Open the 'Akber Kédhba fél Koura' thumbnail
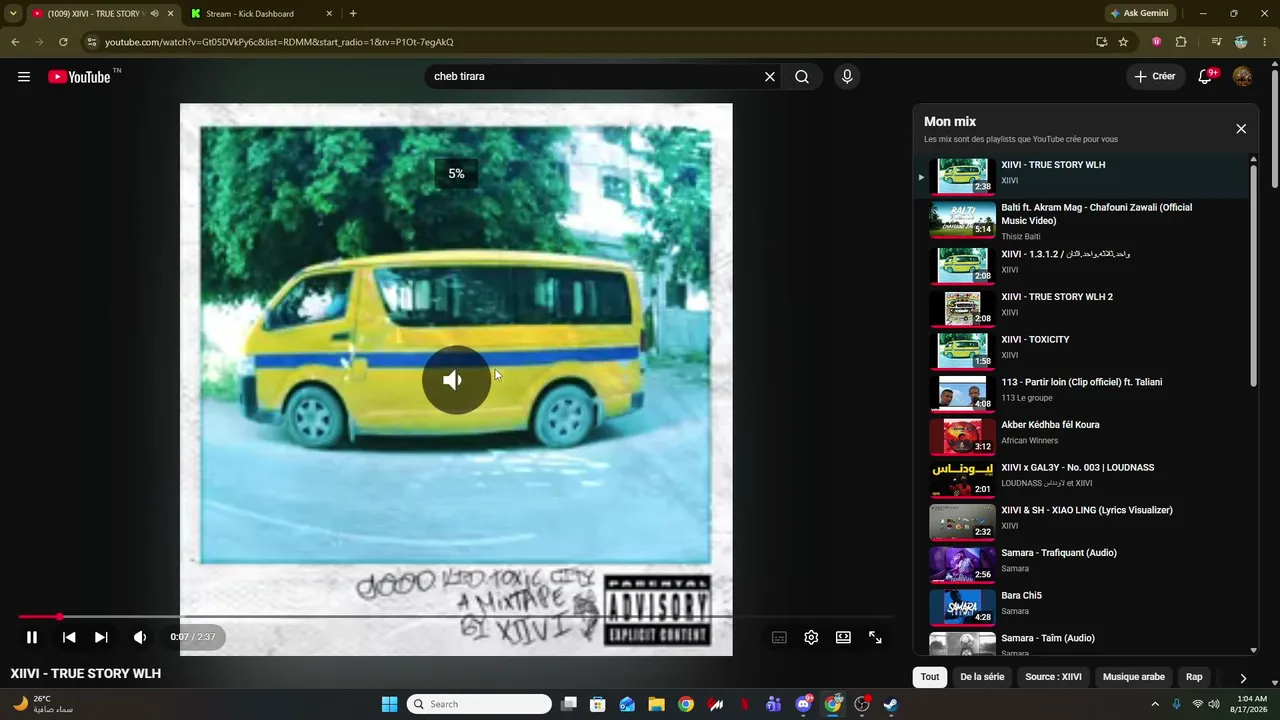The height and width of the screenshot is (720, 1280). pyautogui.click(x=962, y=435)
